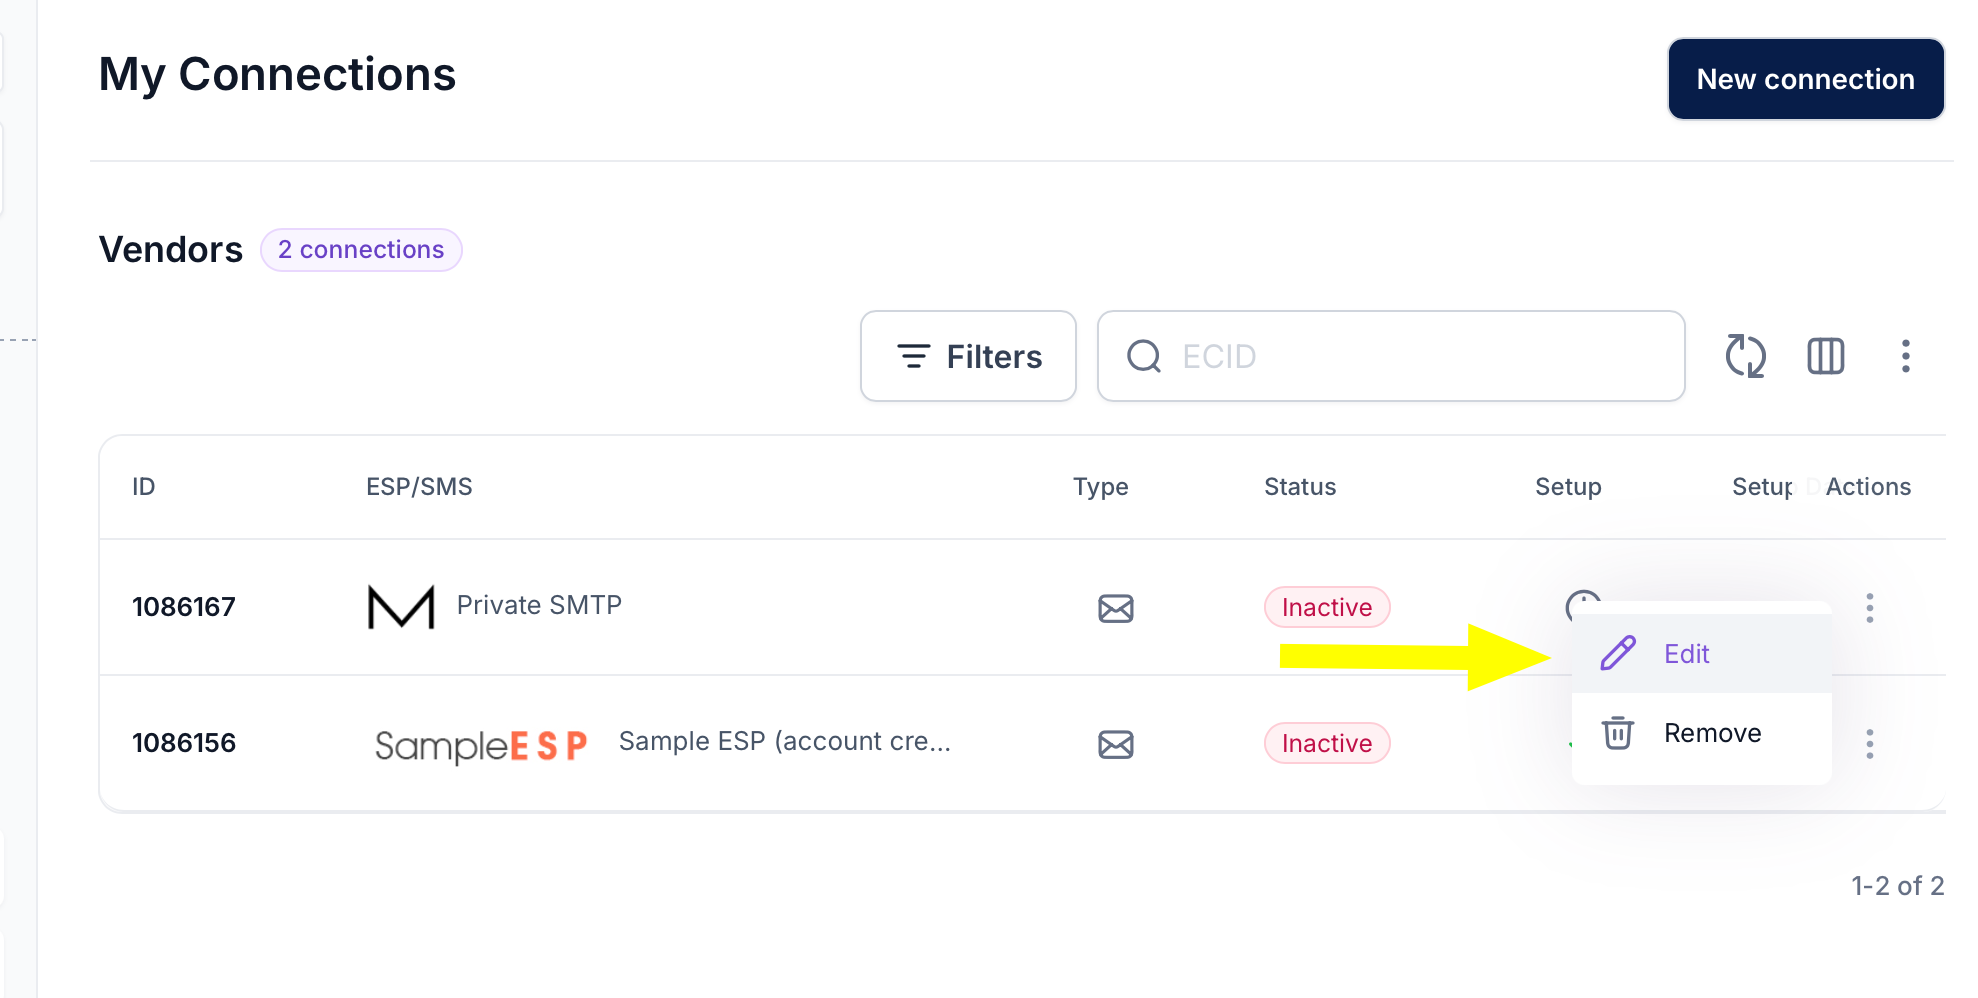Click Inactive status of Private SMTP
Image resolution: width=1978 pixels, height=998 pixels.
click(1327, 607)
